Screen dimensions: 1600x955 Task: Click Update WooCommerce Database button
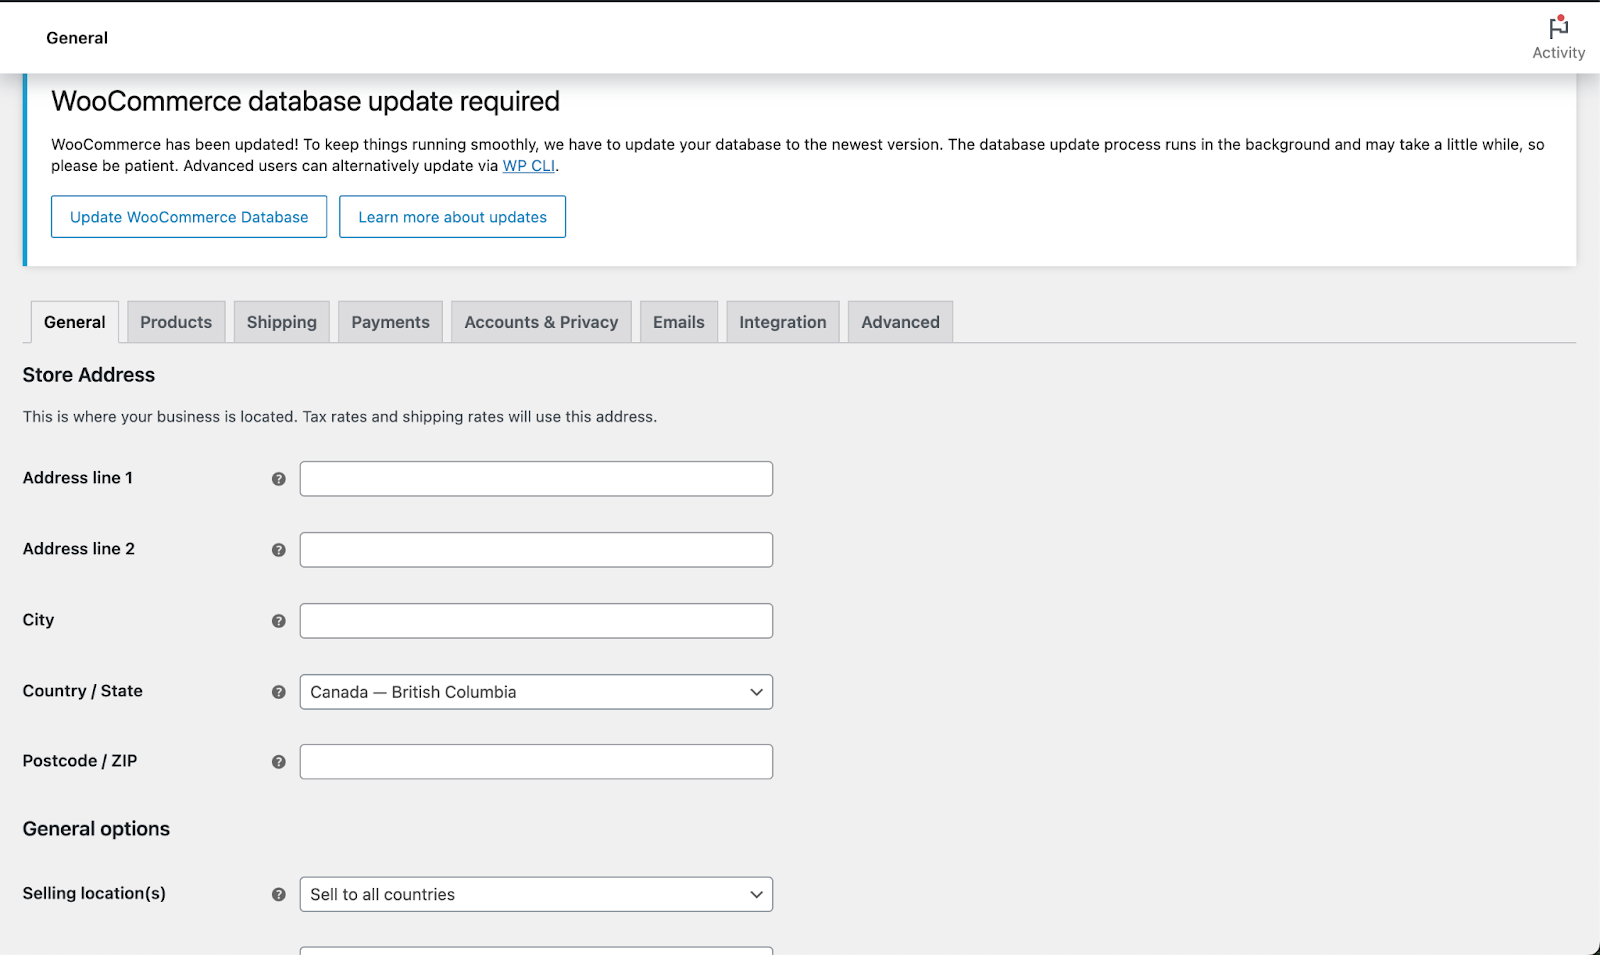[189, 217]
